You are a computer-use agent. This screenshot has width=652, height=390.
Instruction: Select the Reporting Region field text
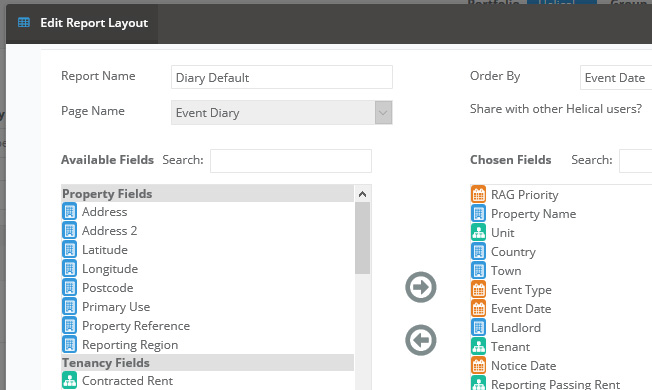[x=130, y=345]
